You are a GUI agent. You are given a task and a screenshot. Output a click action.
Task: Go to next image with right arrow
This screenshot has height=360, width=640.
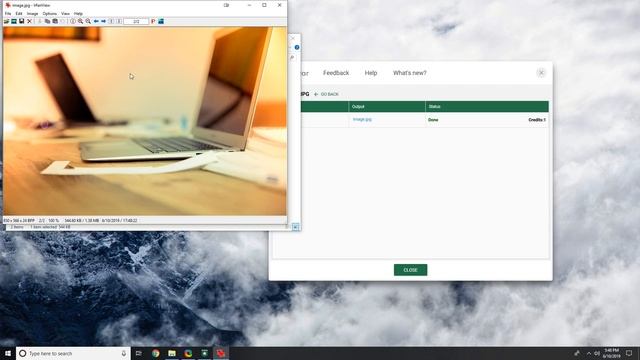103,21
